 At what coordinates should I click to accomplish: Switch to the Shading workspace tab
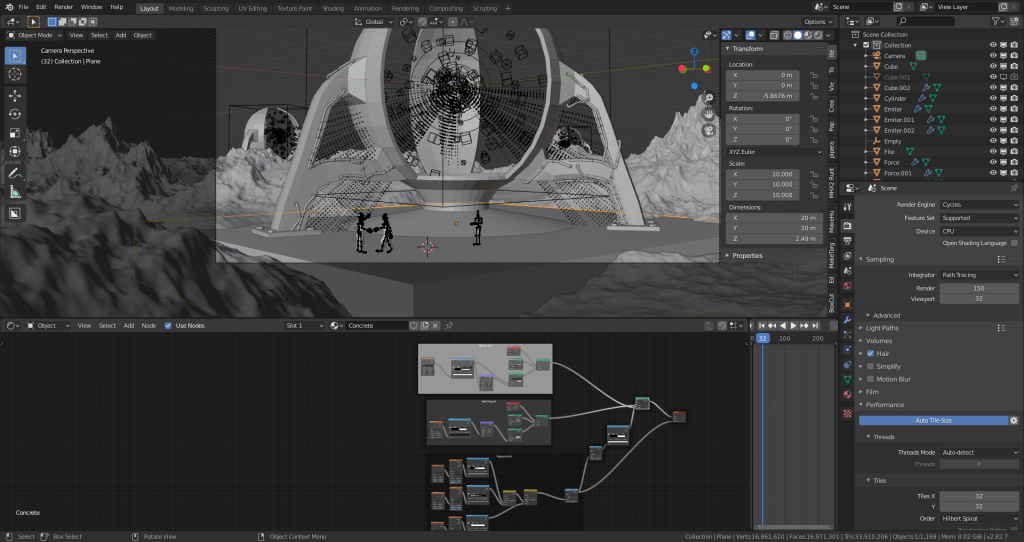coord(333,8)
